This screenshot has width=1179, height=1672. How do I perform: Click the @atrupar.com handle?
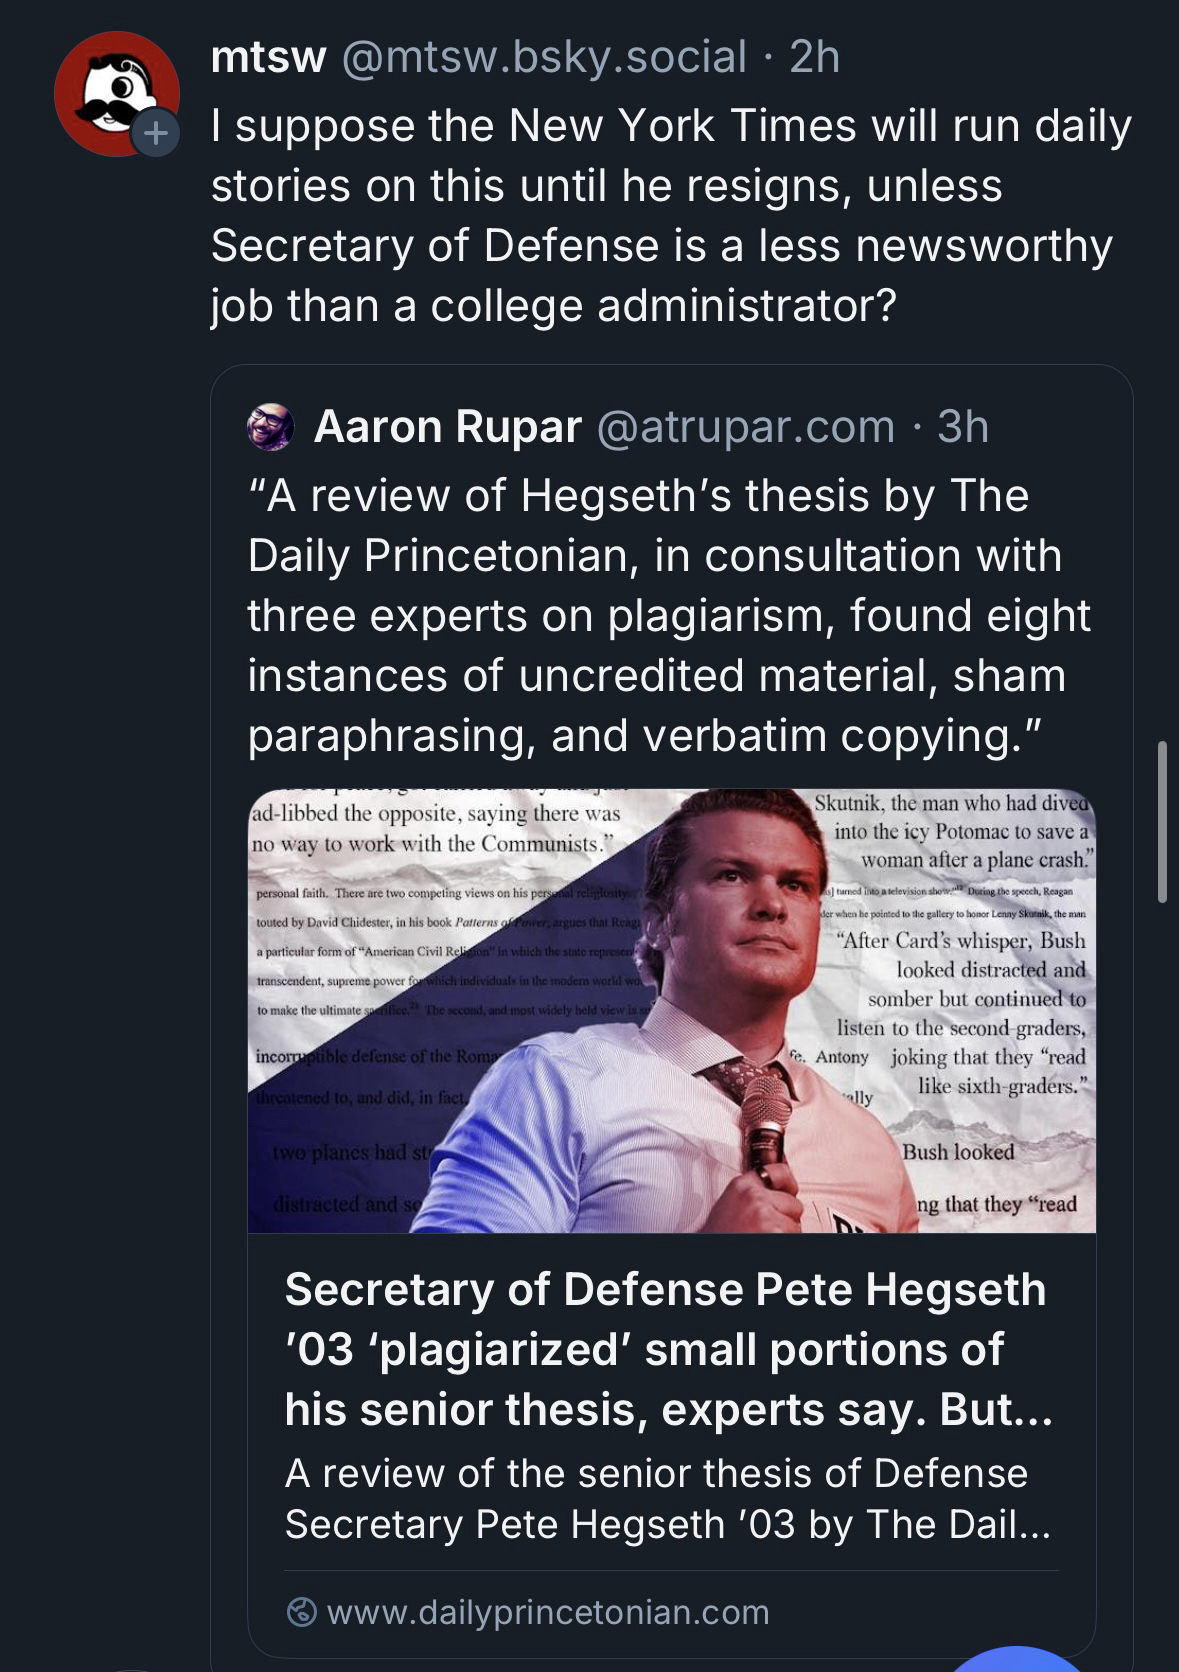click(745, 427)
